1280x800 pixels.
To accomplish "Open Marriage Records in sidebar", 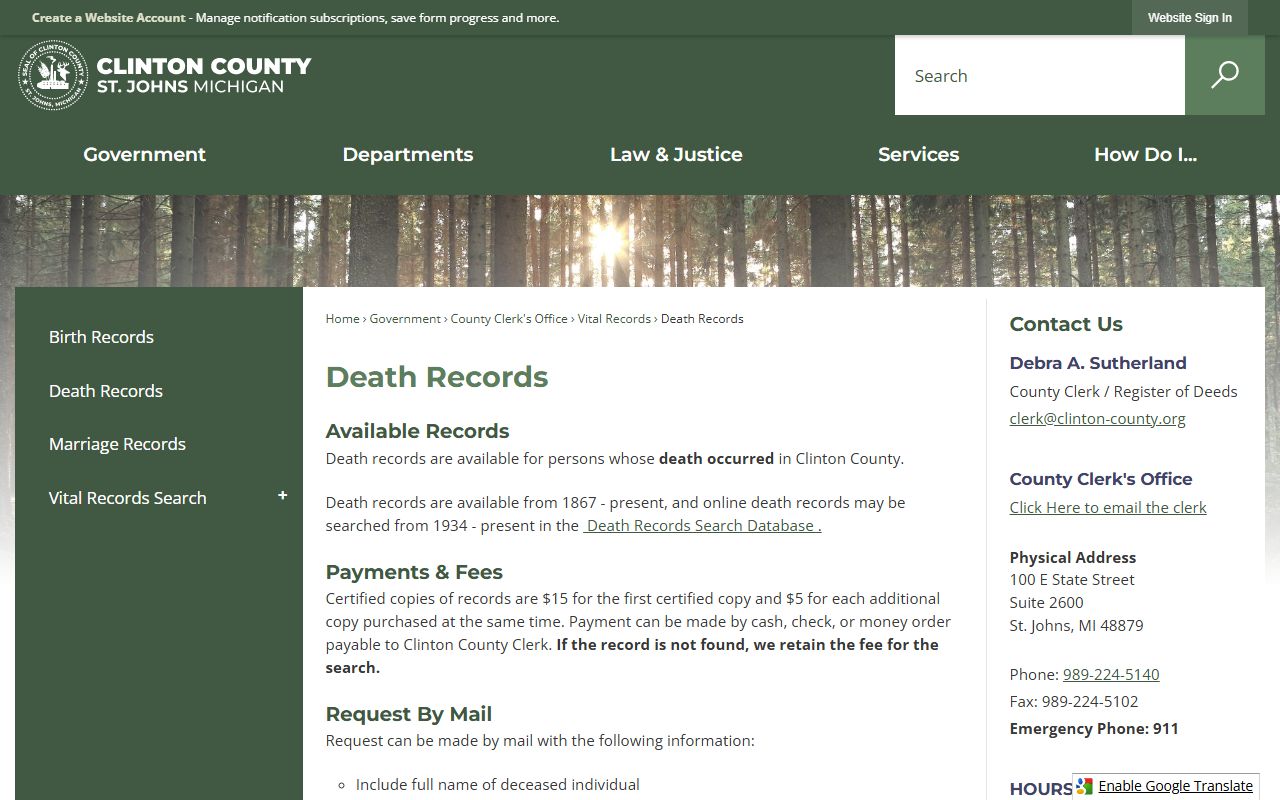I will (117, 444).
